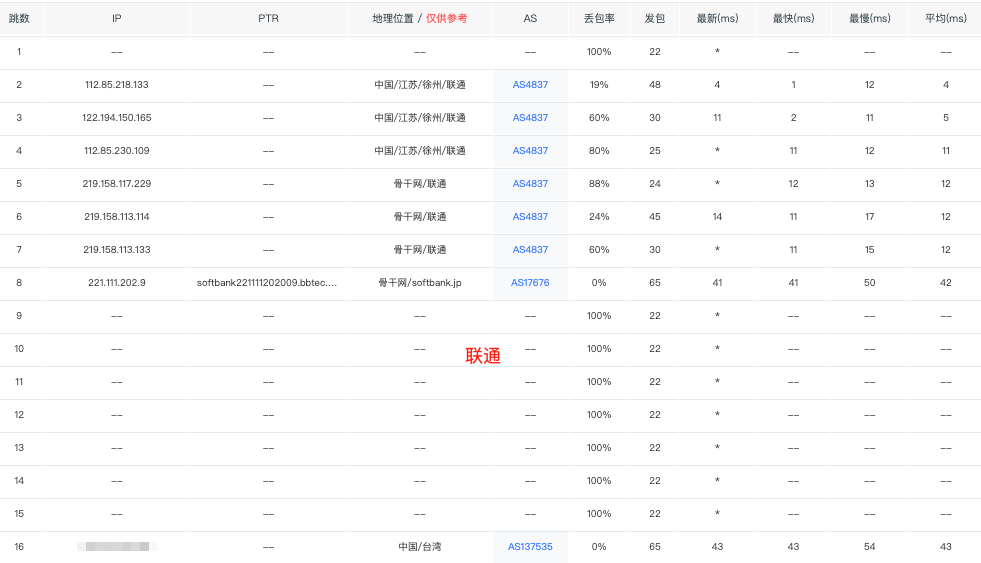The image size is (981, 563).
Task: Click the blurred IP in hop 16
Action: [117, 547]
